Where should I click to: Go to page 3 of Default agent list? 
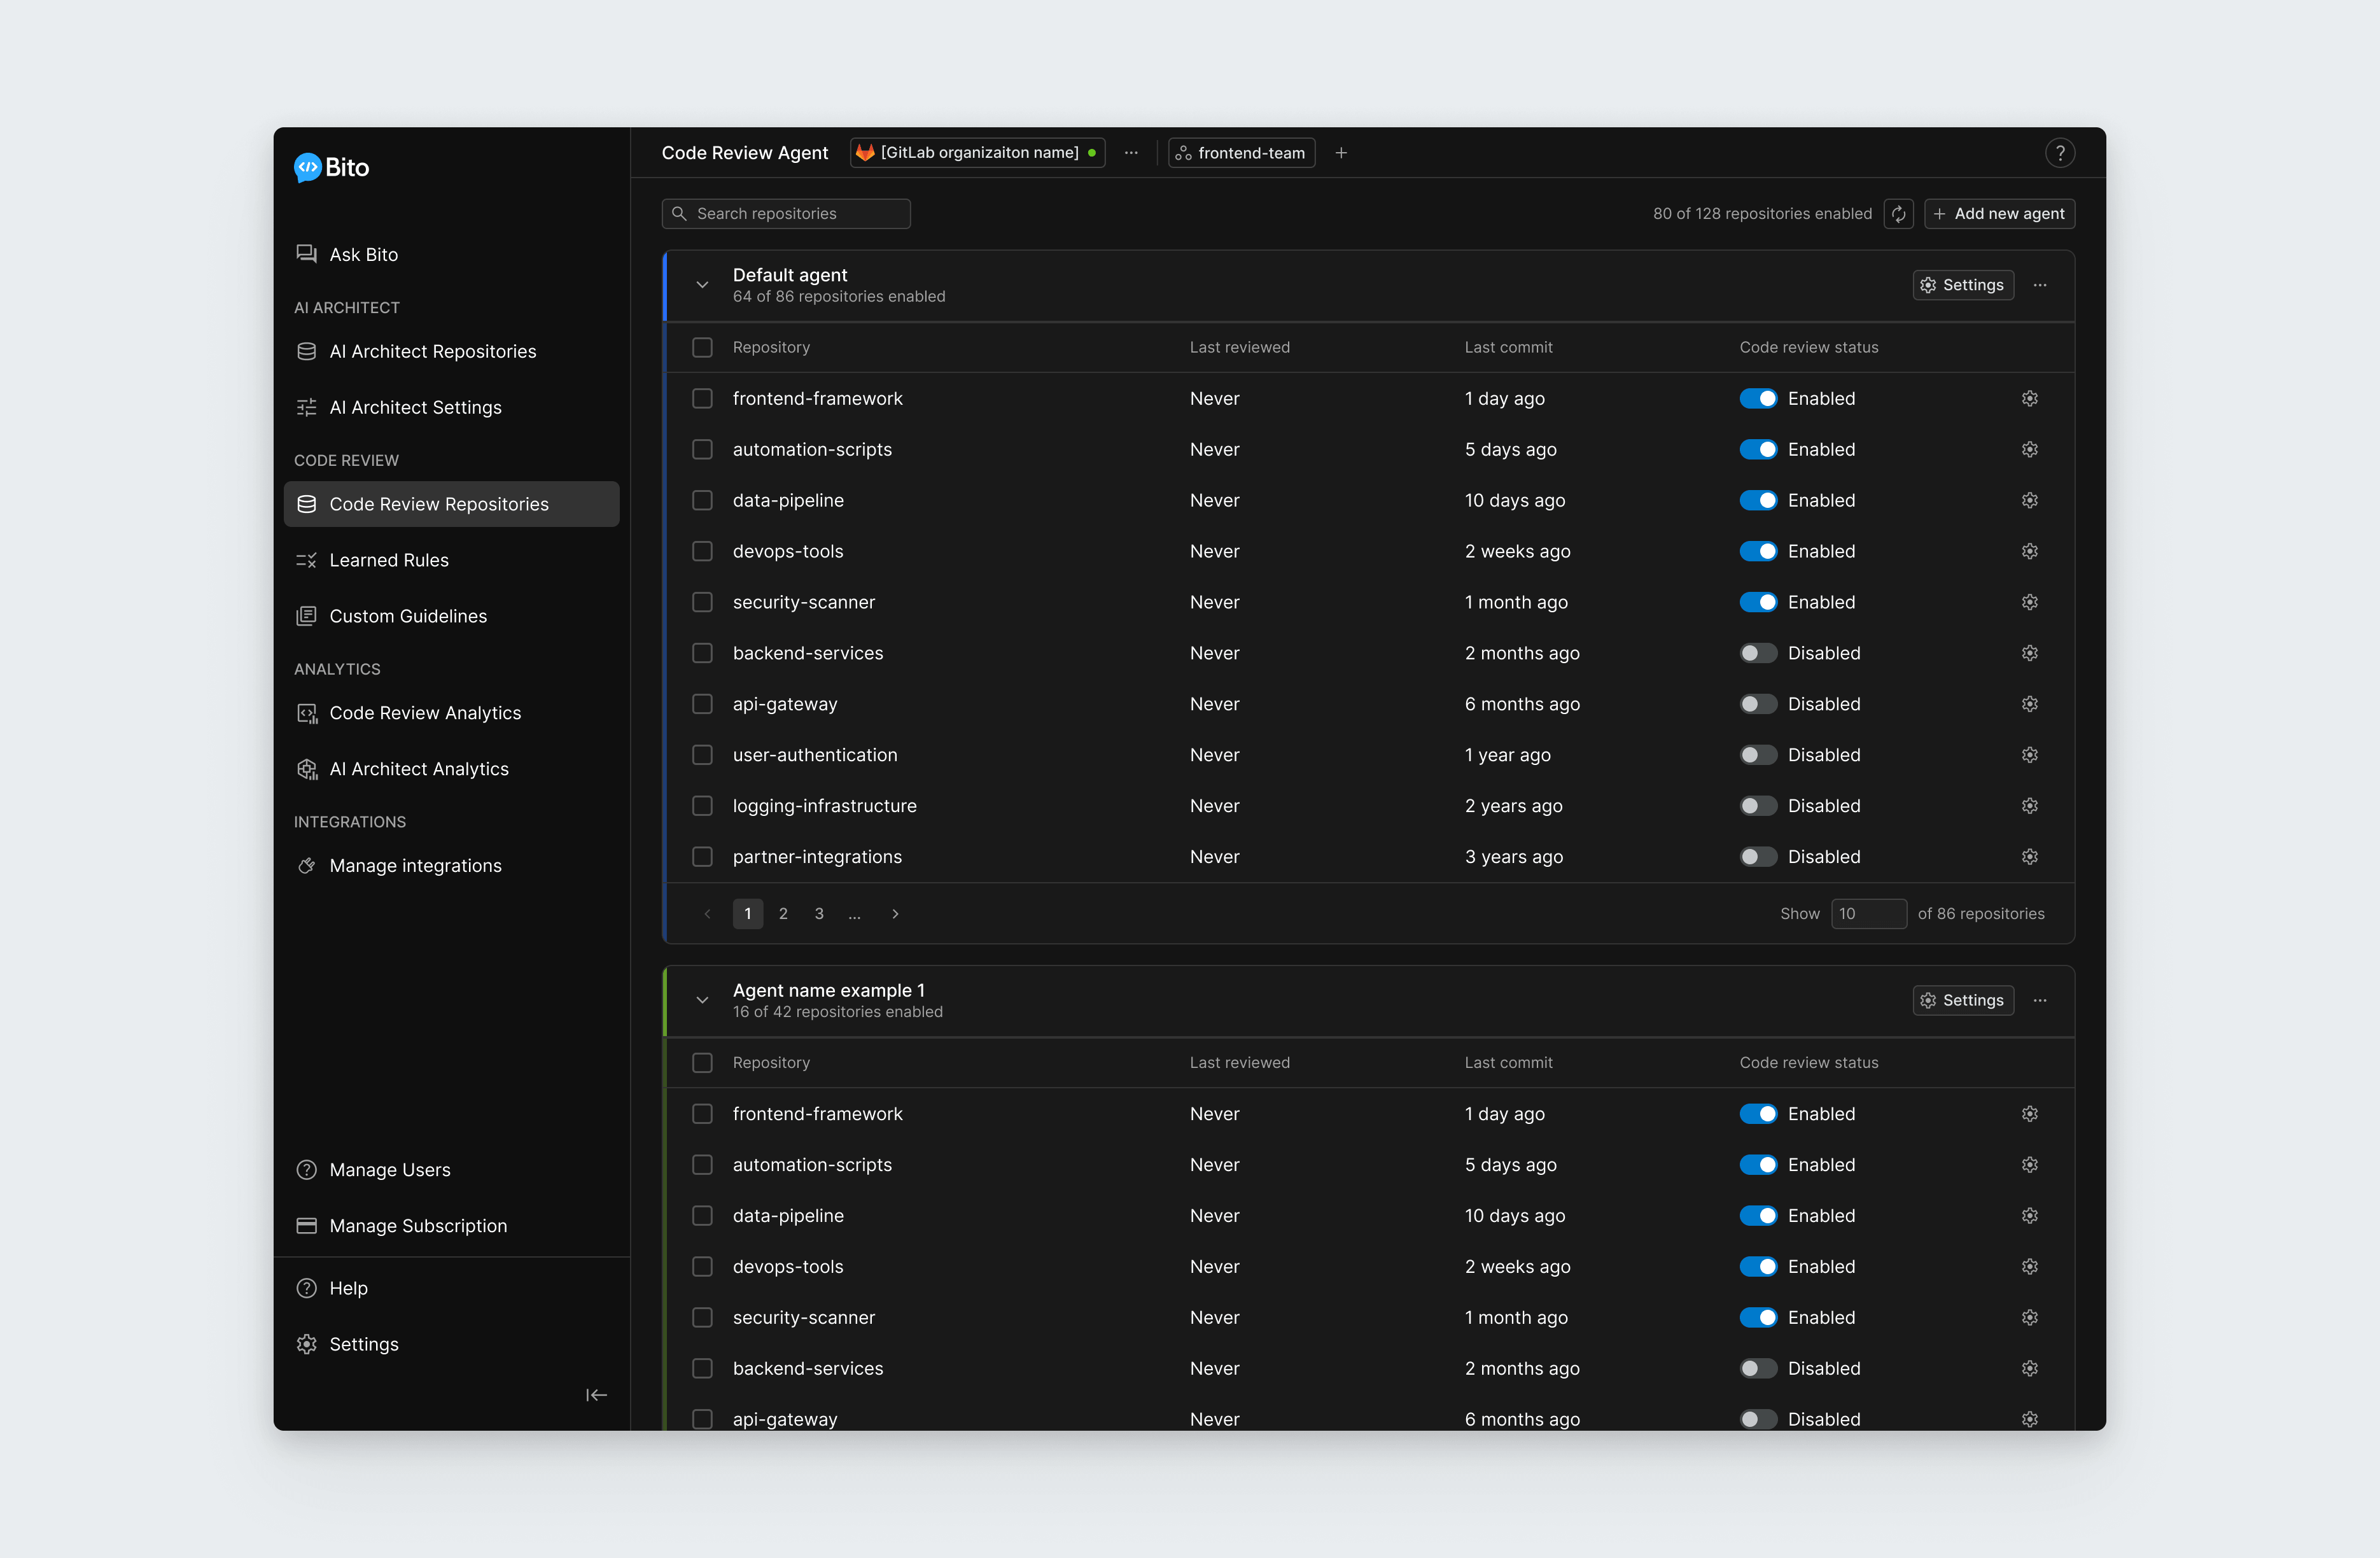point(819,914)
